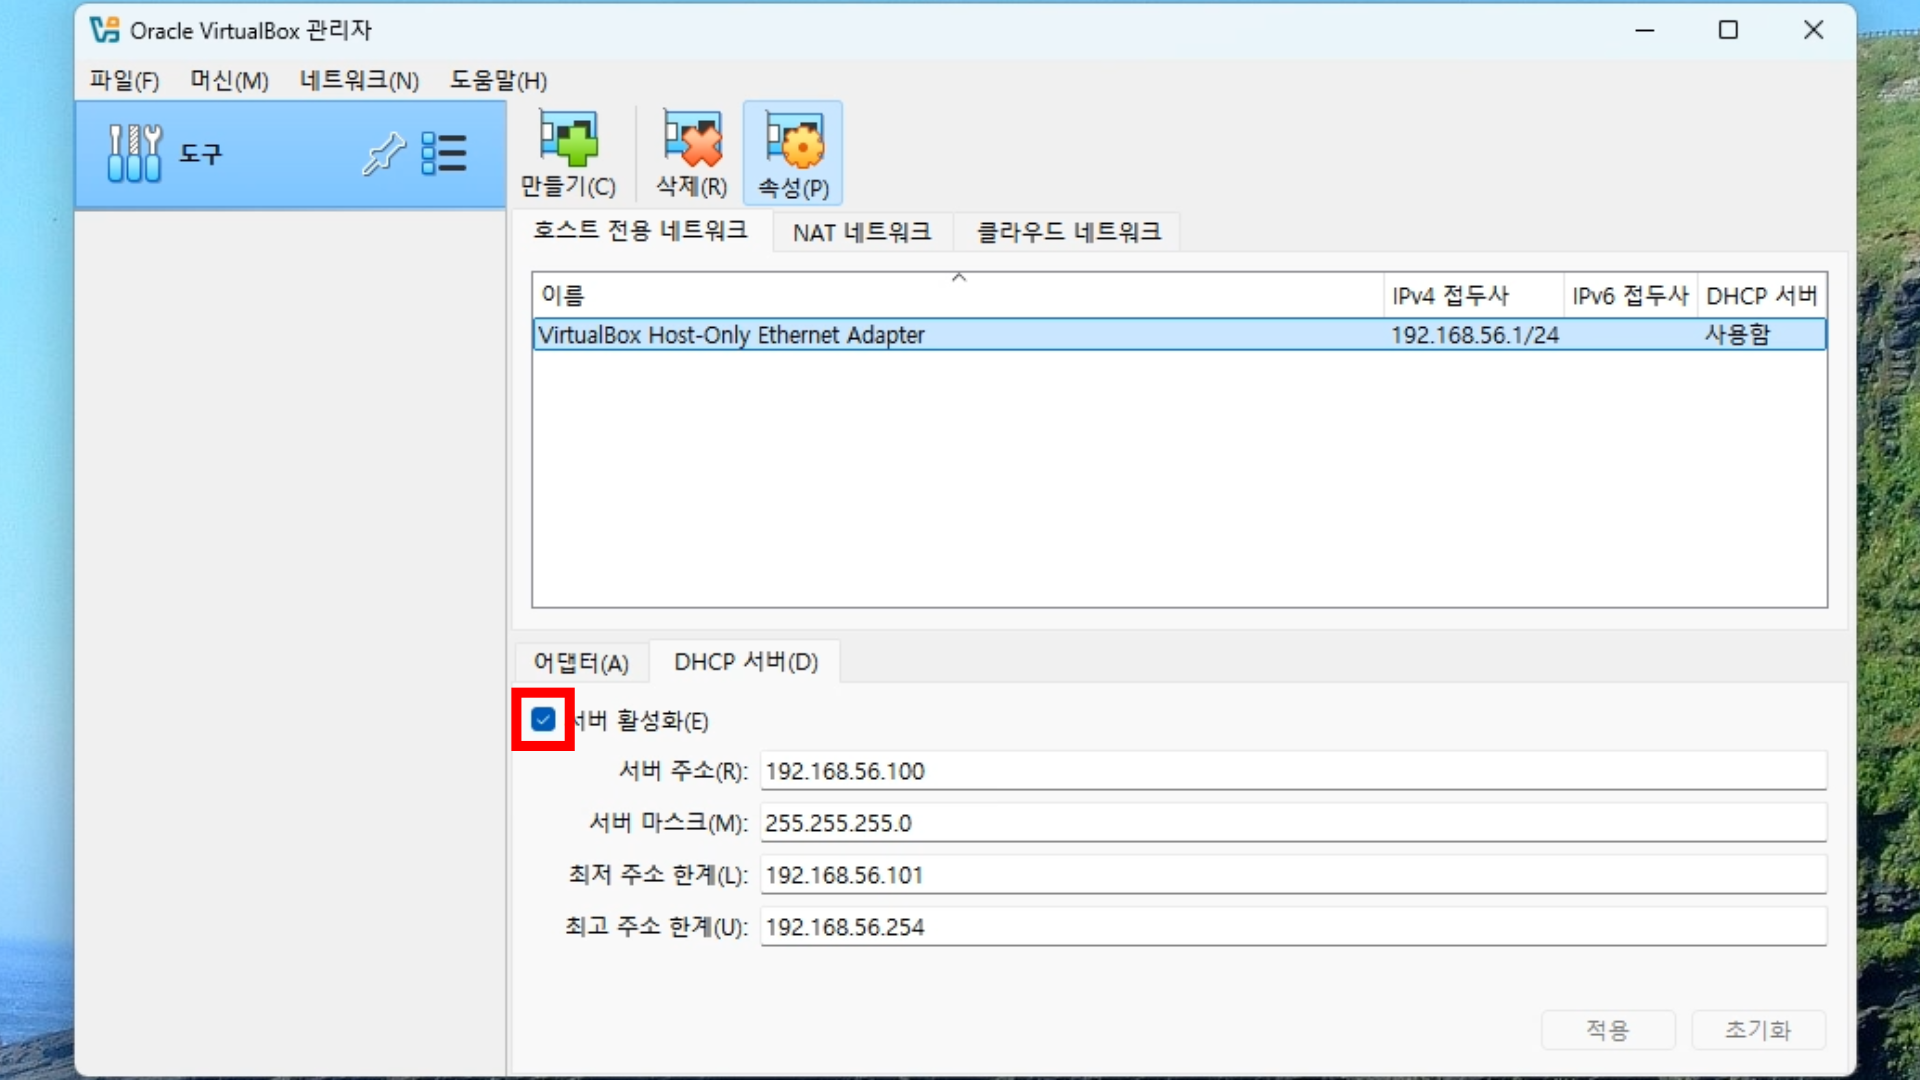The width and height of the screenshot is (1920, 1080).
Task: Switch to the 클라우드 네트워크 tab
Action: pos(1068,232)
